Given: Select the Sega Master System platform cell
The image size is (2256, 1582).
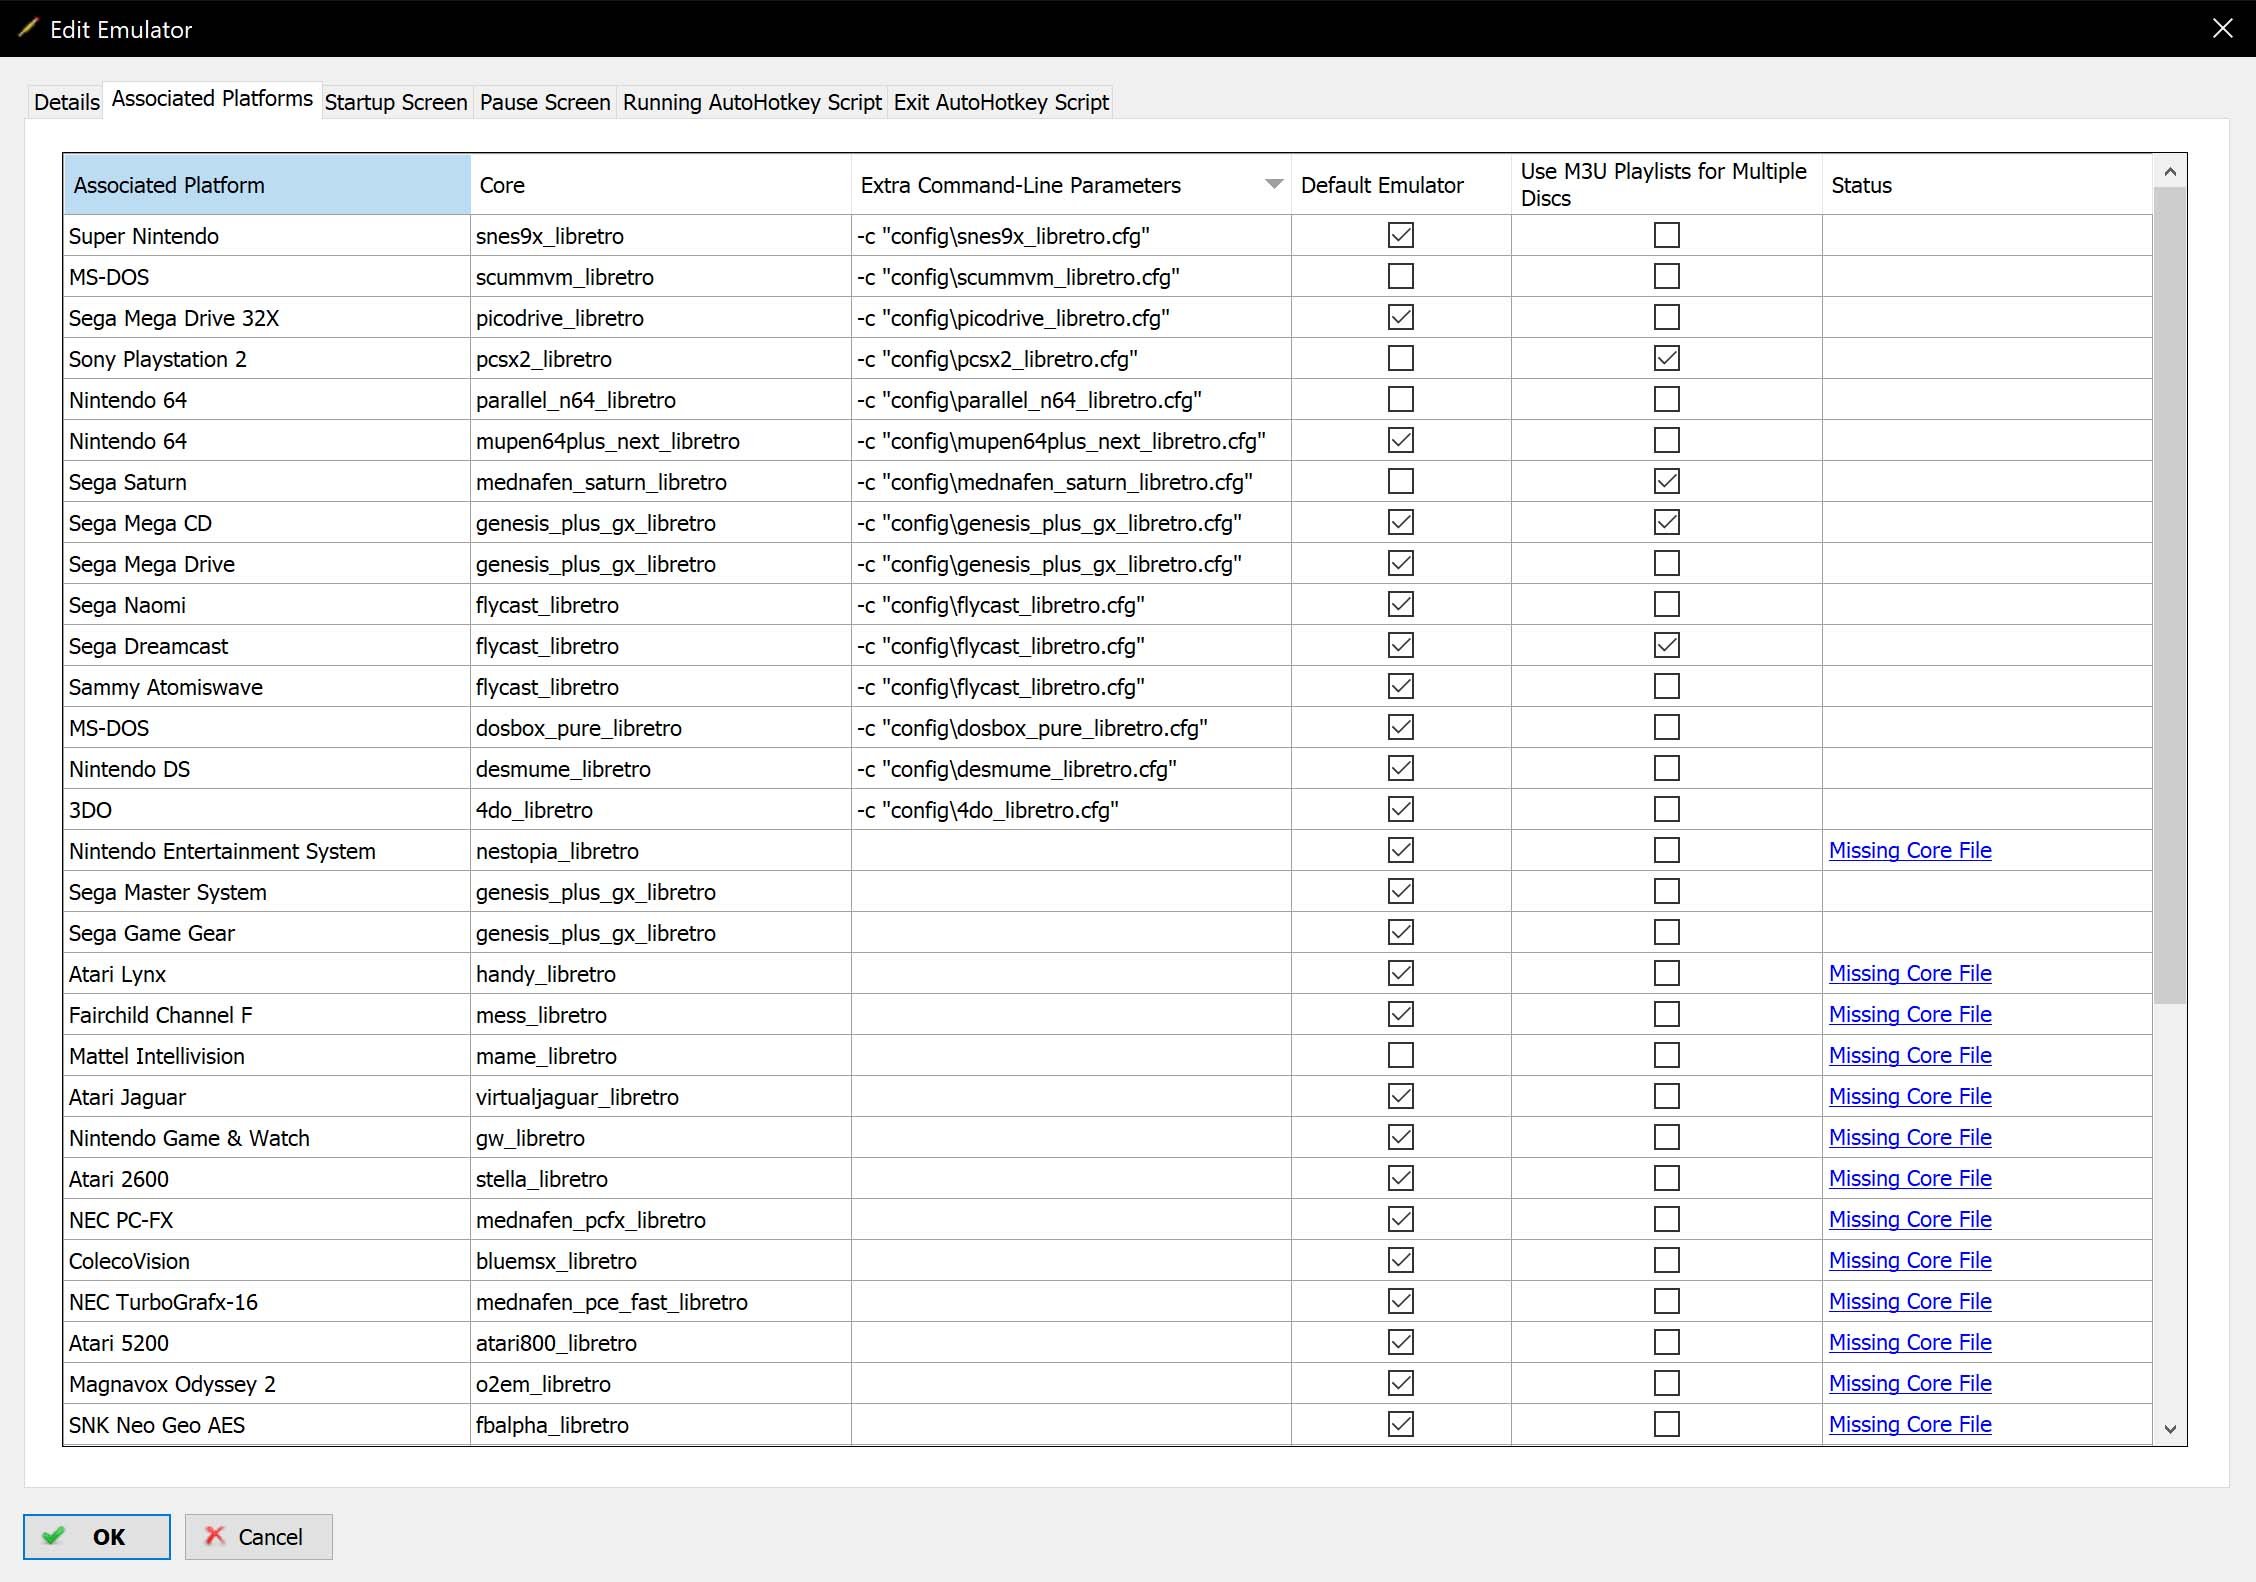Looking at the screenshot, I should click(x=267, y=892).
